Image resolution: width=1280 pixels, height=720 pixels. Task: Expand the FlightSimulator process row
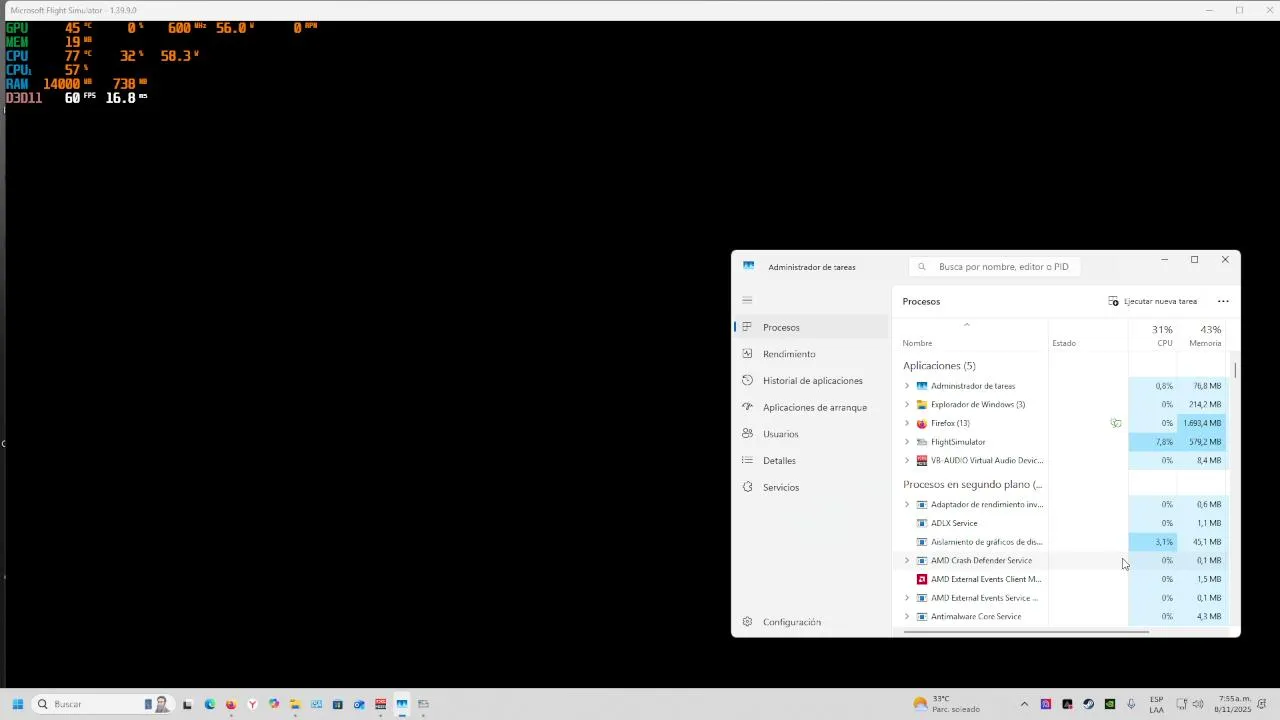(x=907, y=442)
